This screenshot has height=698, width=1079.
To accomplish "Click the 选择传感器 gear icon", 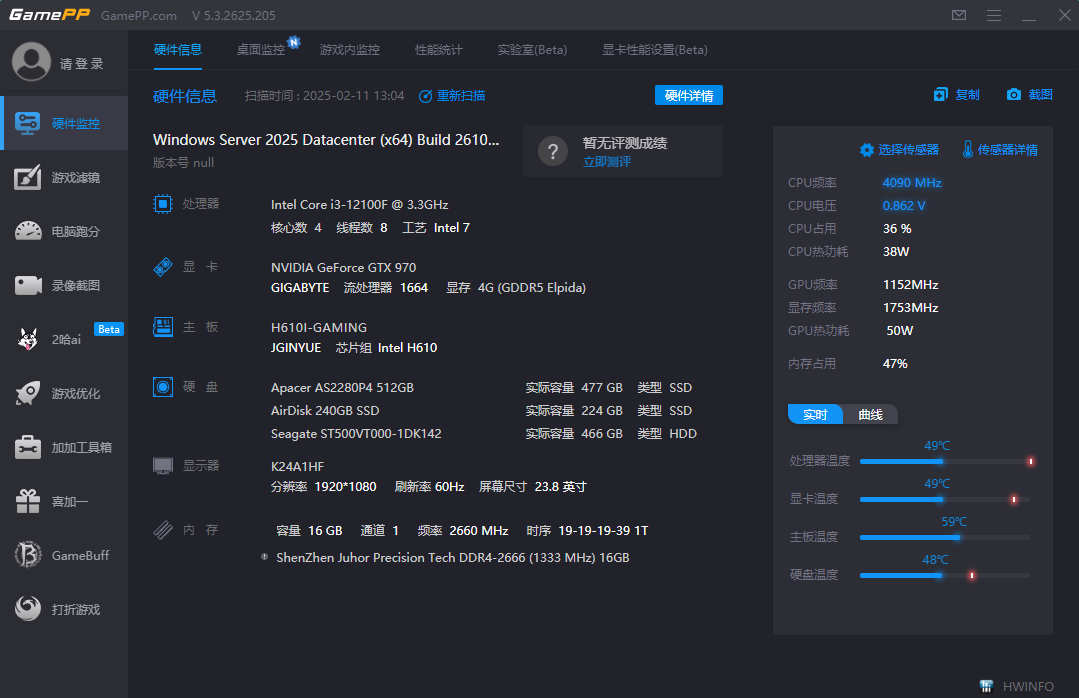I will pyautogui.click(x=866, y=149).
